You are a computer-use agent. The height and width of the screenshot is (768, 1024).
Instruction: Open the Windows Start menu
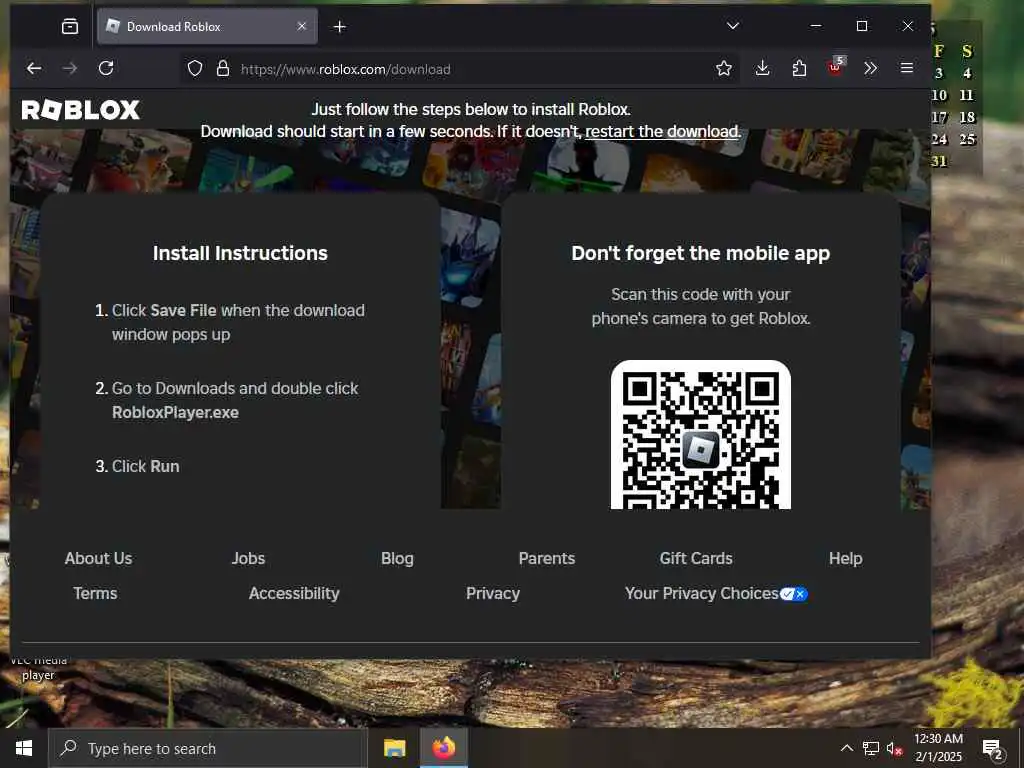click(x=24, y=748)
